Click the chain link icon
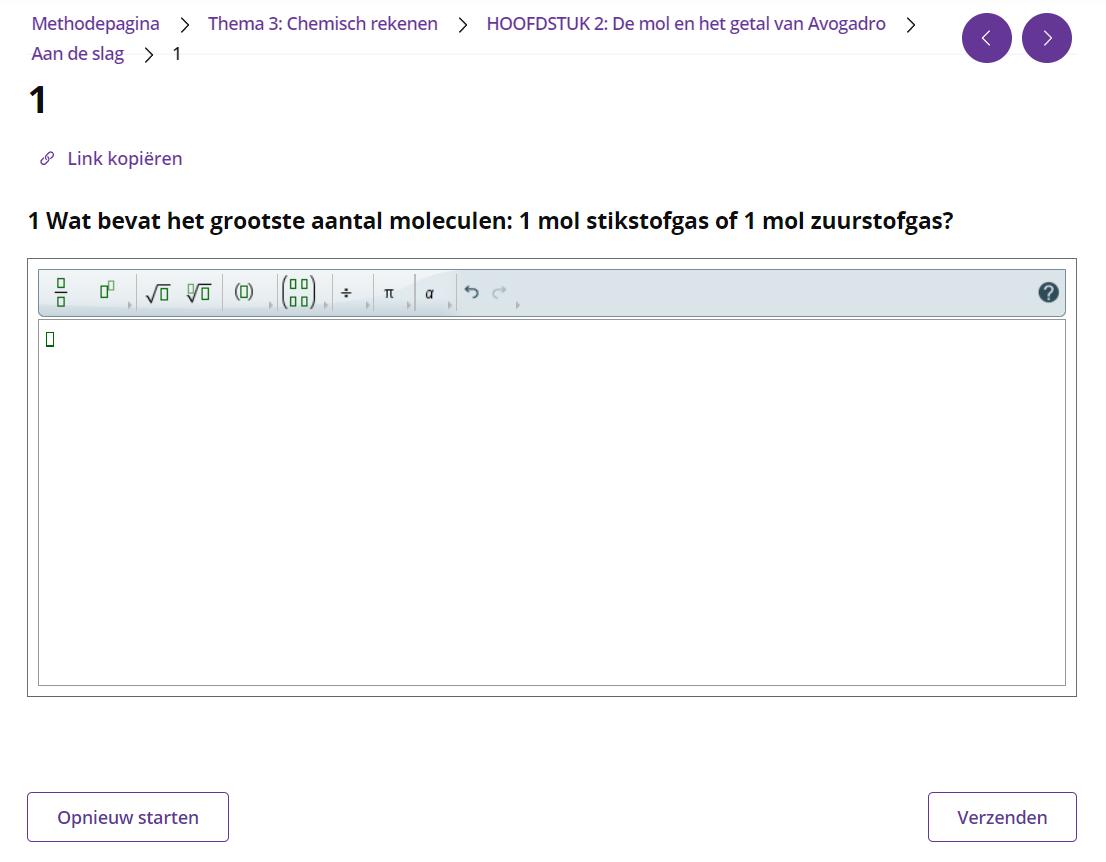The width and height of the screenshot is (1106, 862). 47,159
